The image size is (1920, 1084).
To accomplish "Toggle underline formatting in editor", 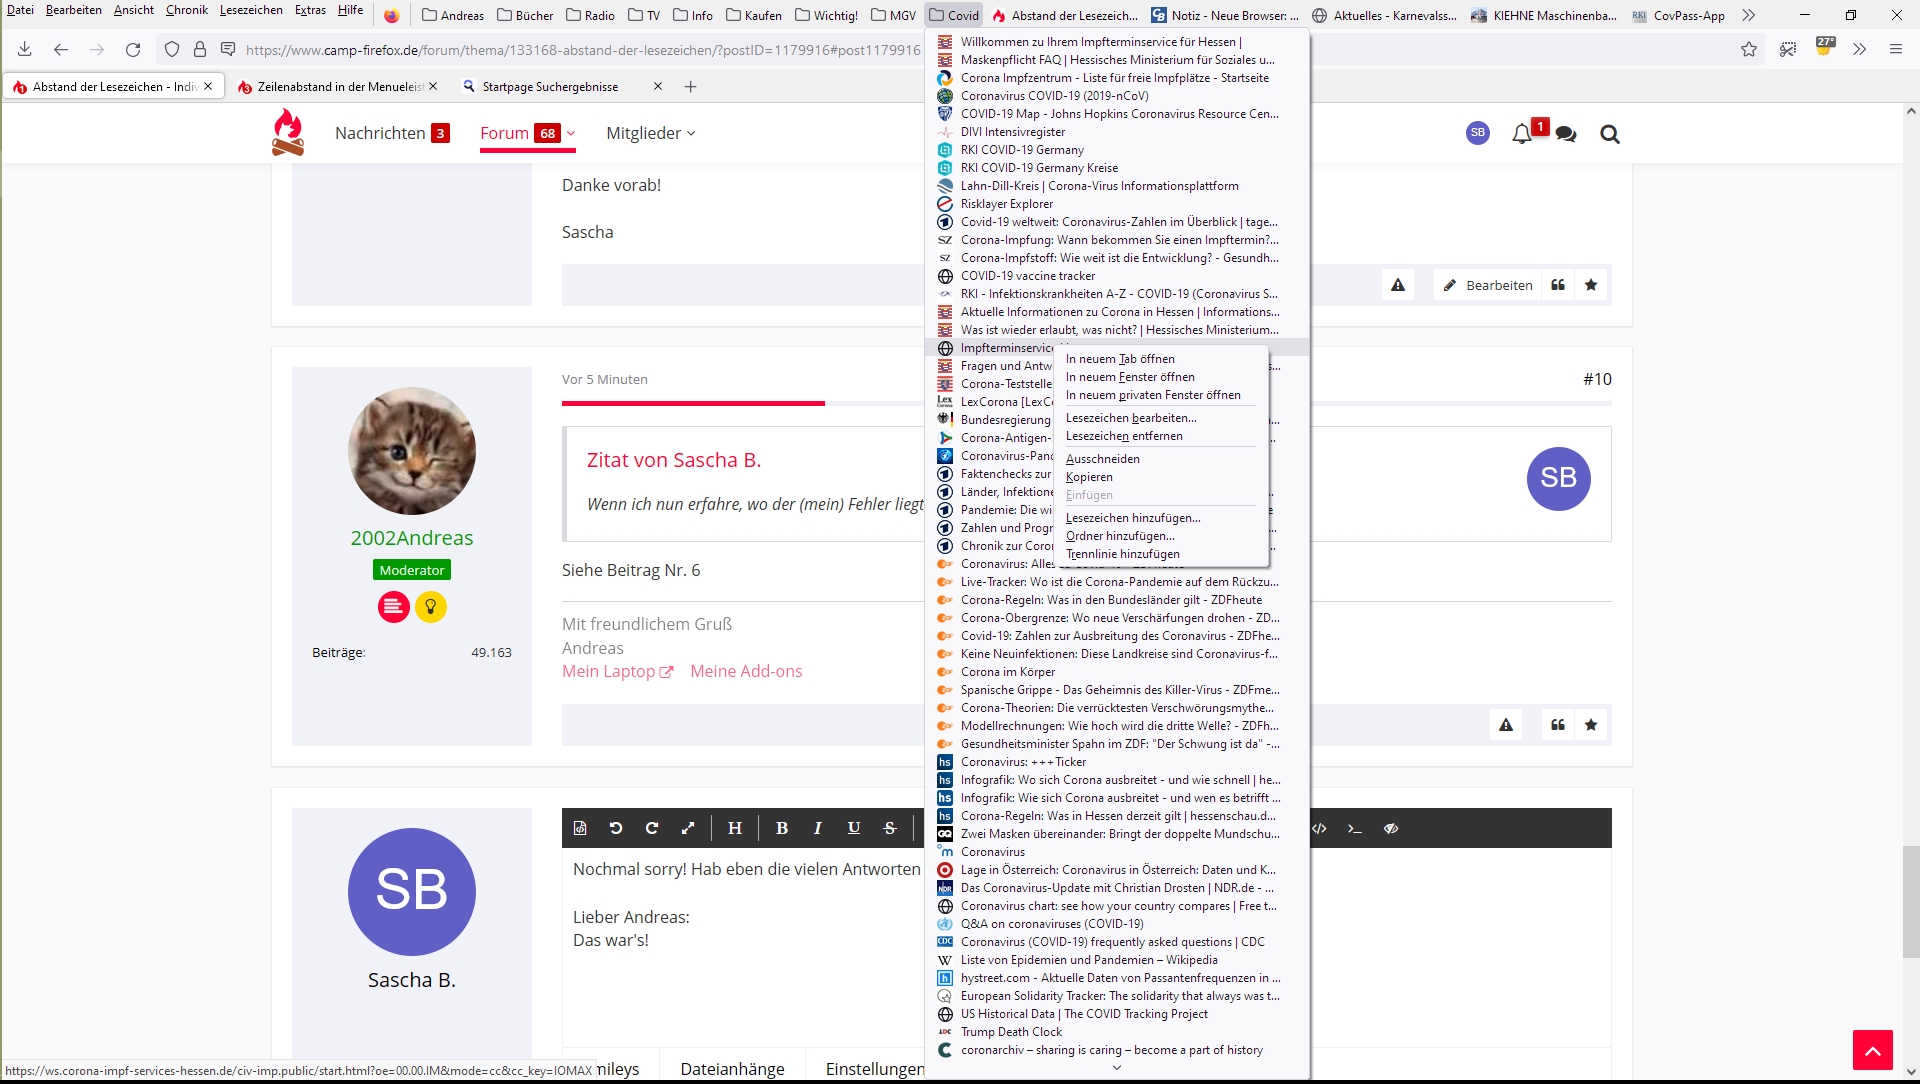I will [854, 828].
